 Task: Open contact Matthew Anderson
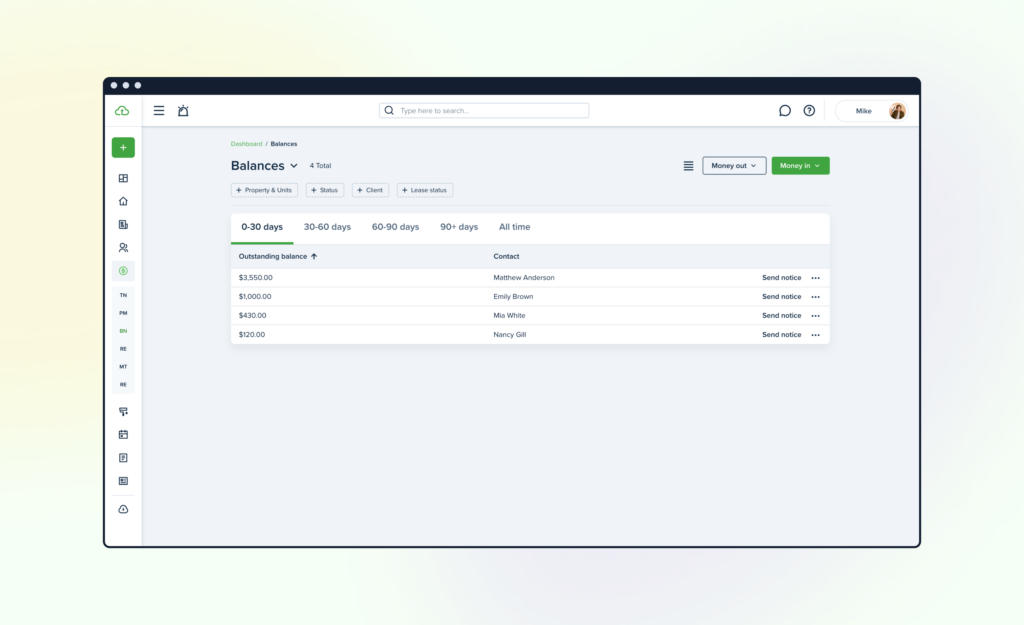524,278
